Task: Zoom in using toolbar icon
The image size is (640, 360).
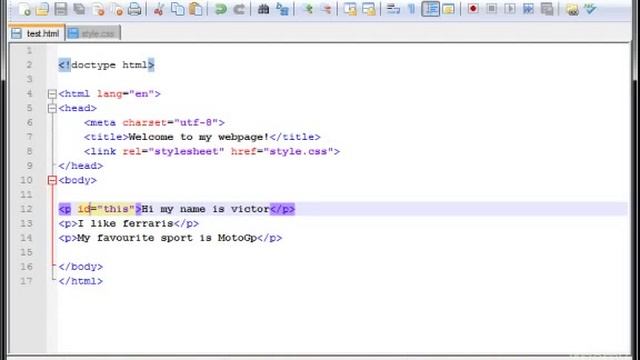Action: coord(308,9)
